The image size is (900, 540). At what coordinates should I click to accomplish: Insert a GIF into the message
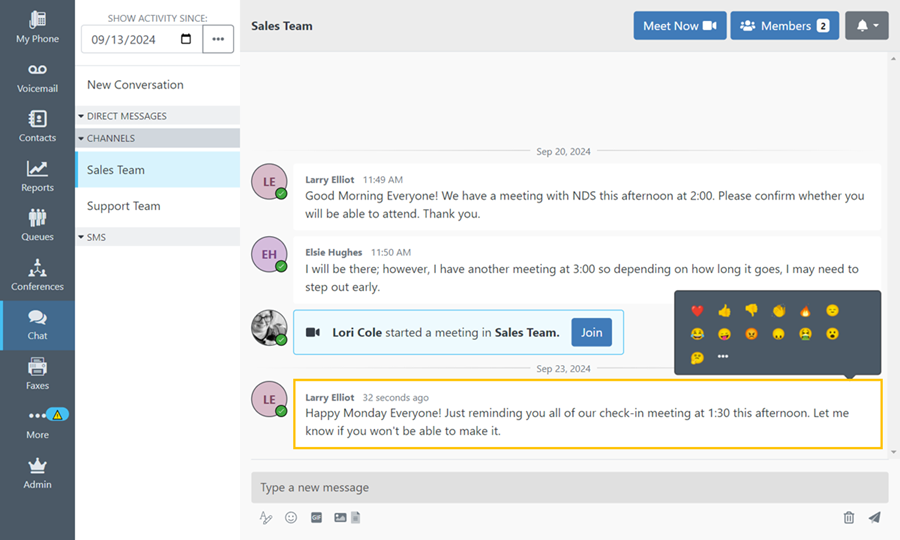316,518
